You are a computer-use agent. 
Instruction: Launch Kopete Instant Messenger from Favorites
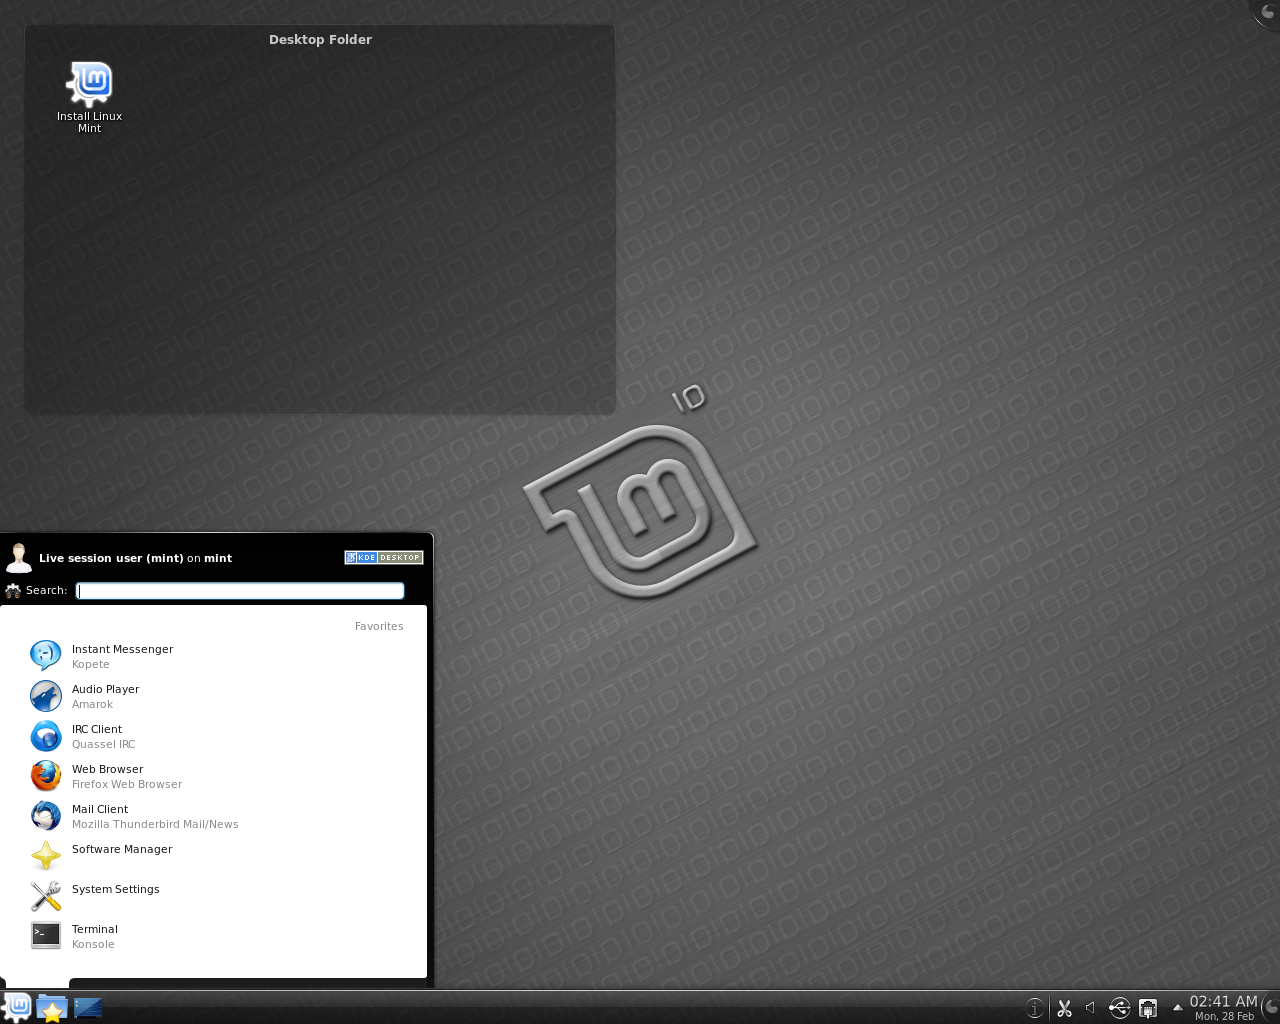[x=216, y=656]
